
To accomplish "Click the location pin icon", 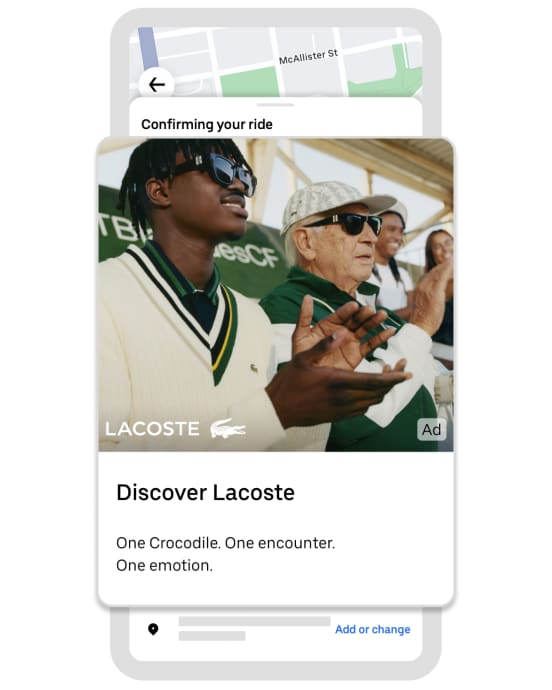I will pos(153,629).
